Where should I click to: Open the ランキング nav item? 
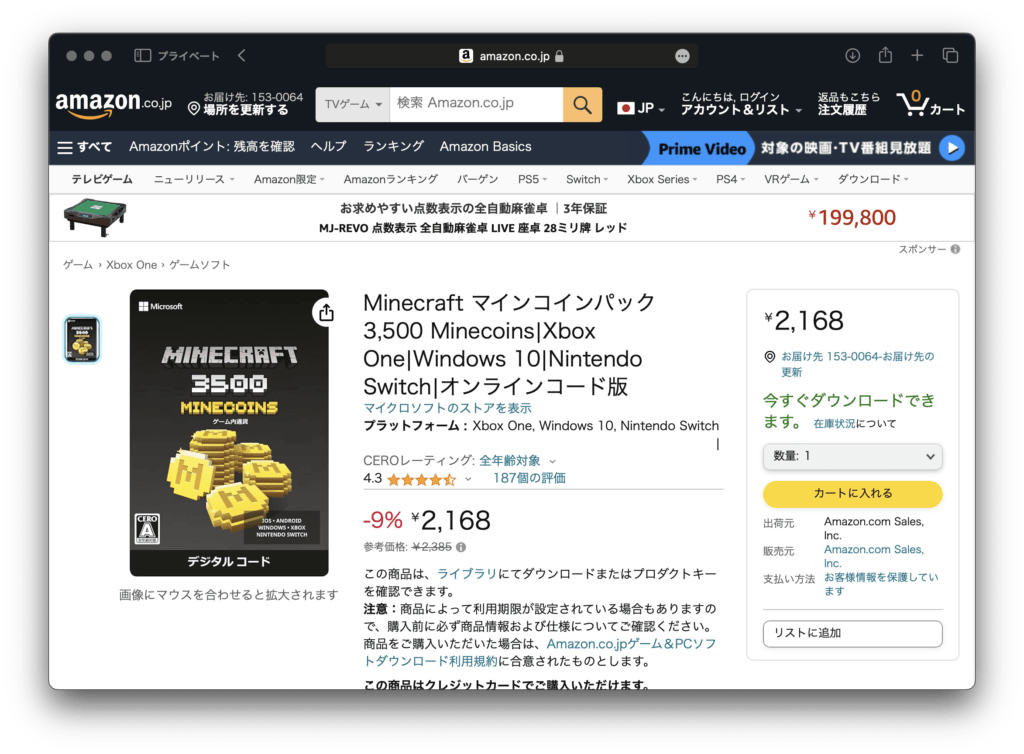(x=393, y=147)
